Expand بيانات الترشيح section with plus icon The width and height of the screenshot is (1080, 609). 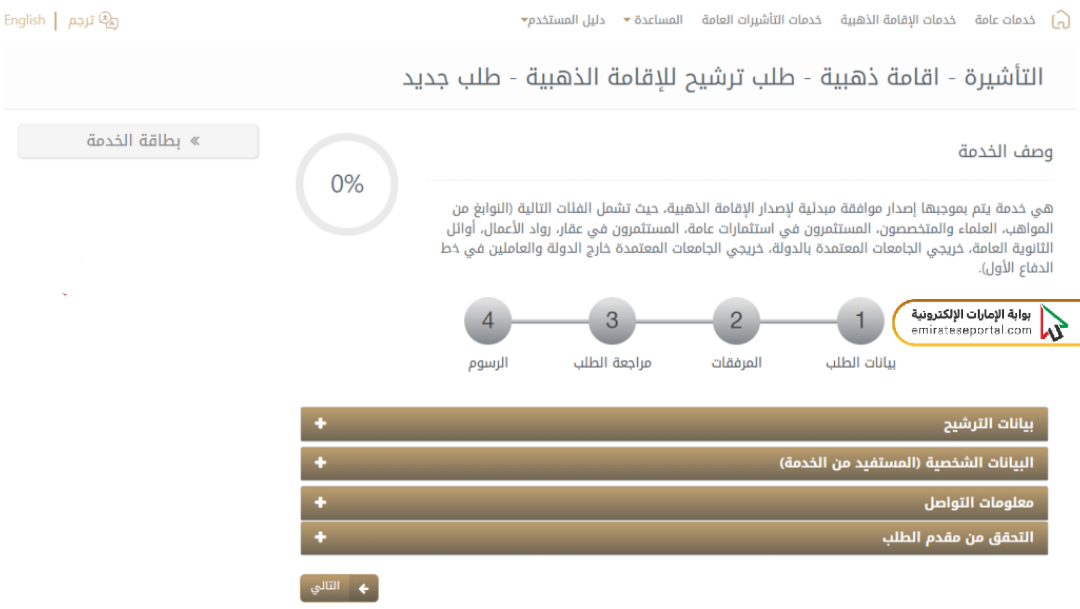pyautogui.click(x=320, y=423)
